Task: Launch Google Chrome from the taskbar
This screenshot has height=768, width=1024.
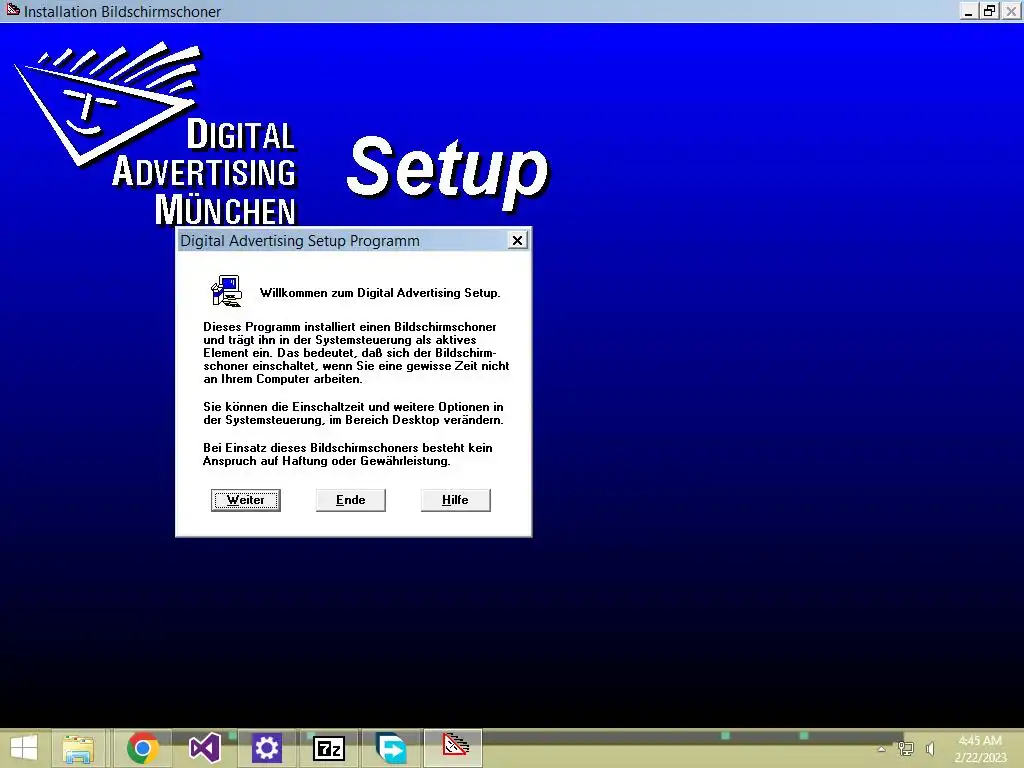Action: click(143, 748)
